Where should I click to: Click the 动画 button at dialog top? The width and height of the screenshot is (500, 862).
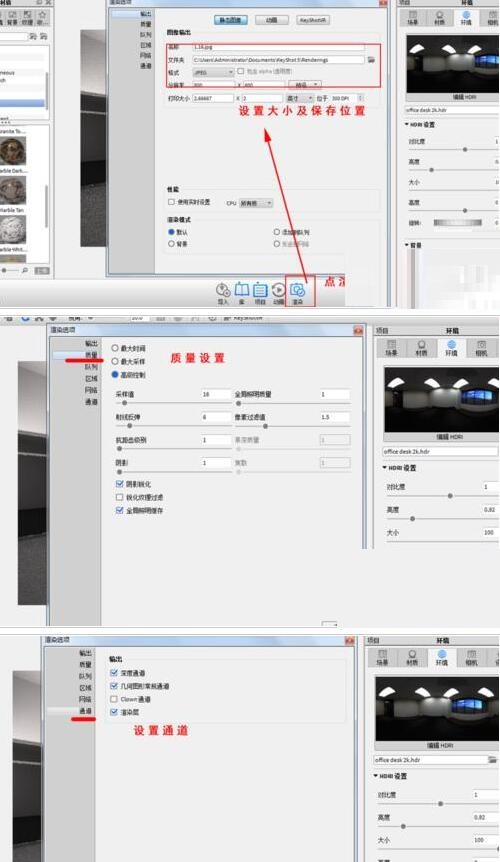[271, 20]
